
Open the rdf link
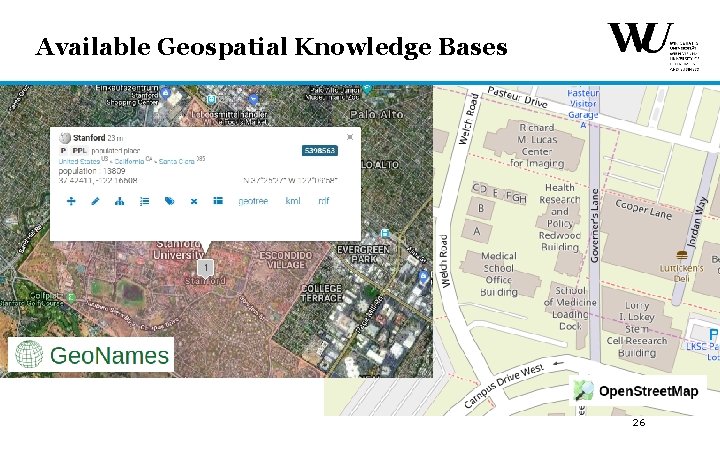324,201
